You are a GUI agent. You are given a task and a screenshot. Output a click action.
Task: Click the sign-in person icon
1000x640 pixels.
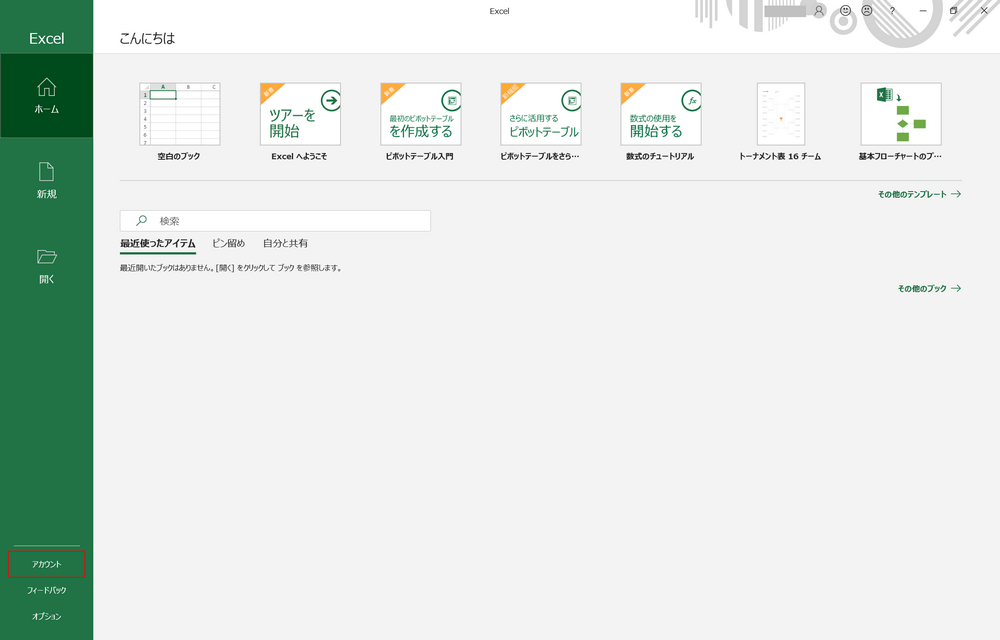point(819,10)
